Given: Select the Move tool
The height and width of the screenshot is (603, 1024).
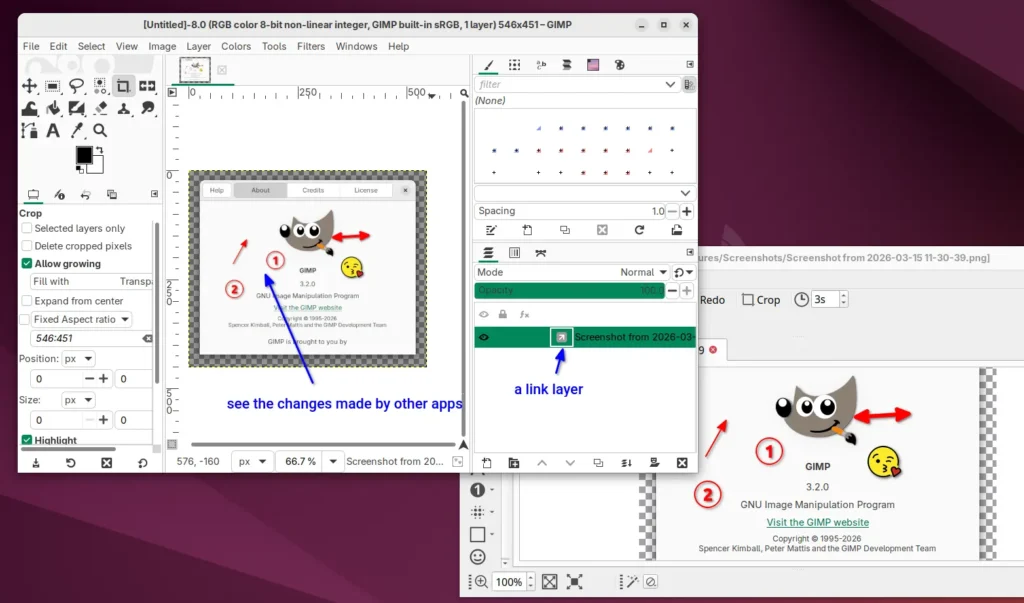Looking at the screenshot, I should tap(29, 85).
